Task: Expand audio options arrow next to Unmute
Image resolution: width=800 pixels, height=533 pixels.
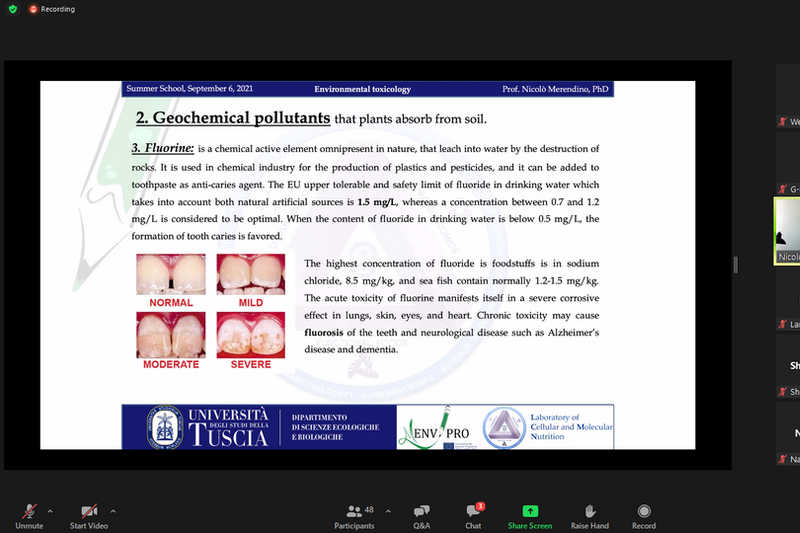Action: point(50,511)
